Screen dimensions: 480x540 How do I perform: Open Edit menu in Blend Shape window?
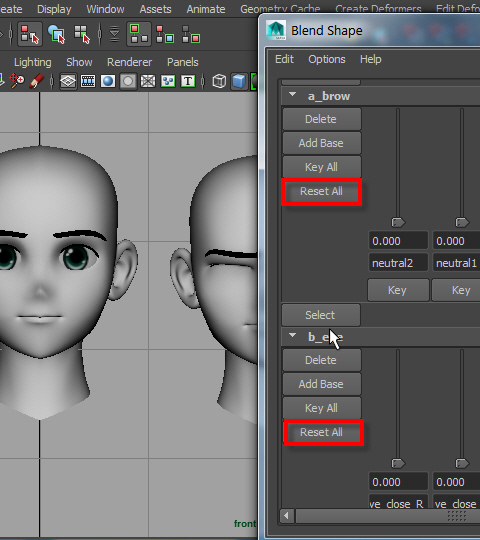pyautogui.click(x=284, y=59)
